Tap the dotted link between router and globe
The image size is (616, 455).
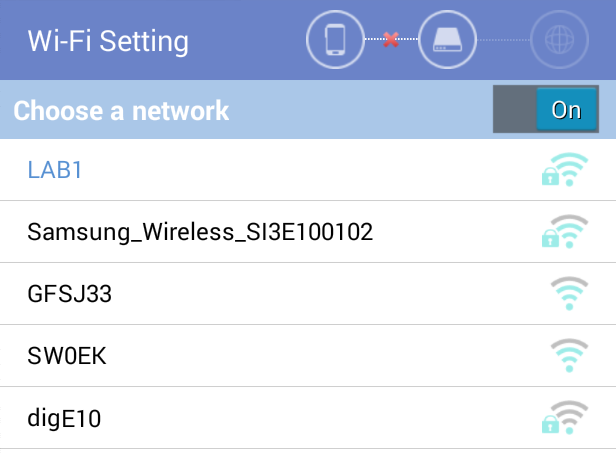[x=504, y=40]
